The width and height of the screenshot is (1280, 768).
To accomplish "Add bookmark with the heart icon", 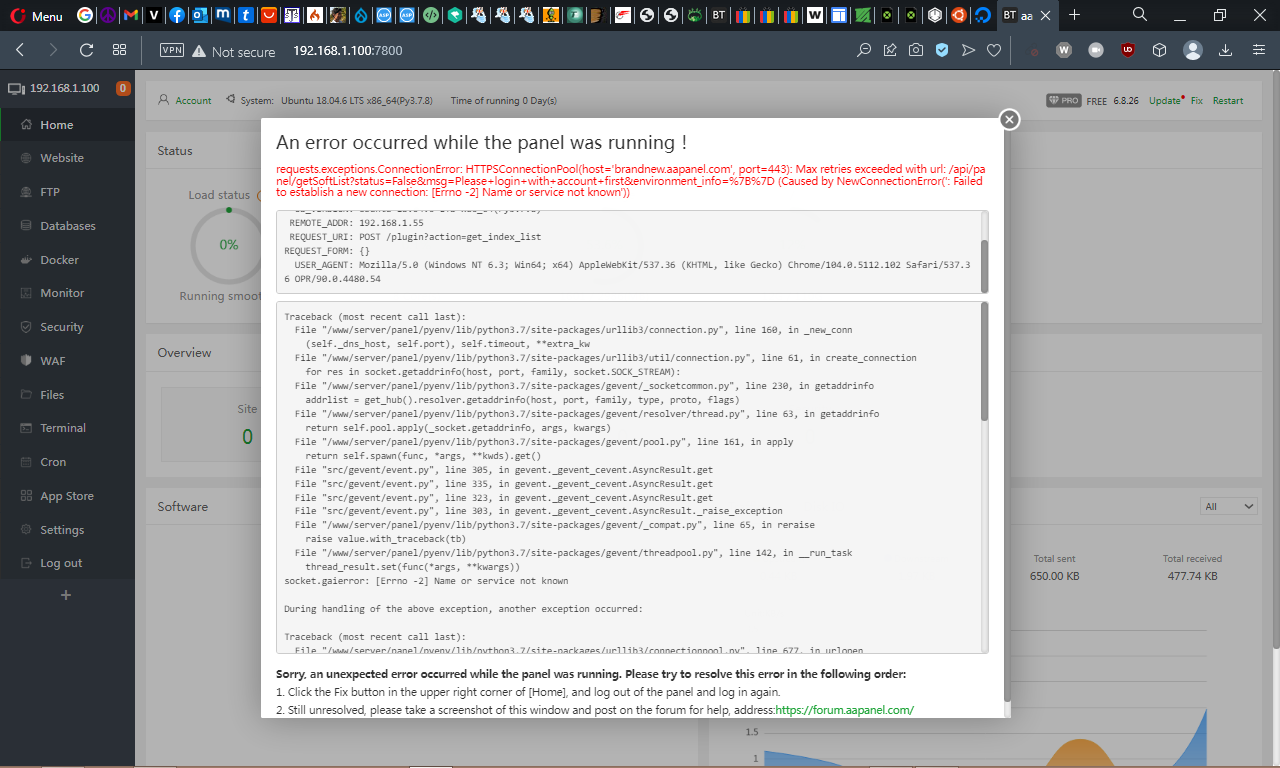I will point(994,50).
